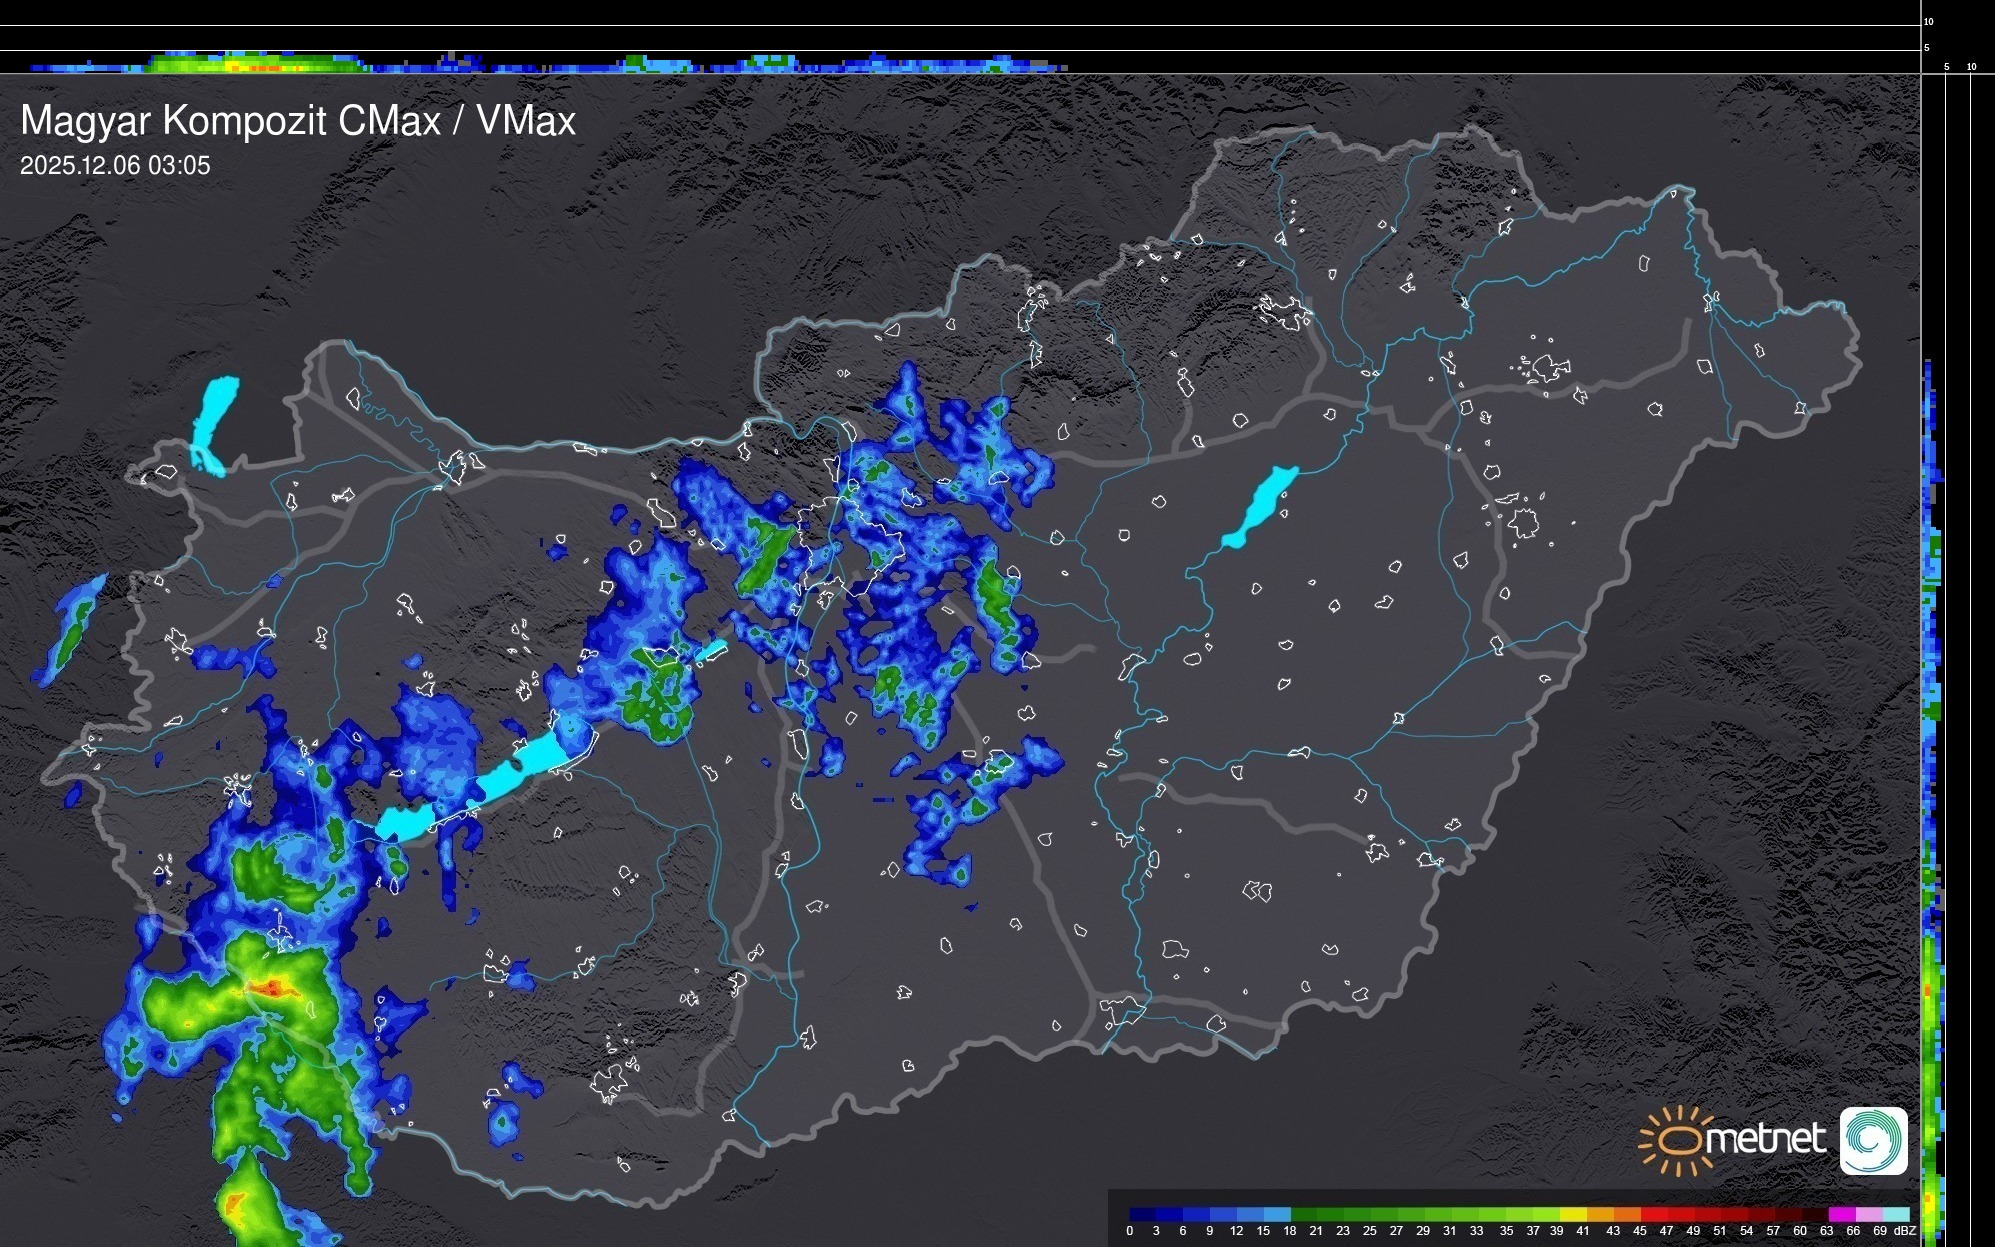Click the teal spiral radar app icon
Viewport: 1995px width, 1247px height.
tap(1873, 1140)
